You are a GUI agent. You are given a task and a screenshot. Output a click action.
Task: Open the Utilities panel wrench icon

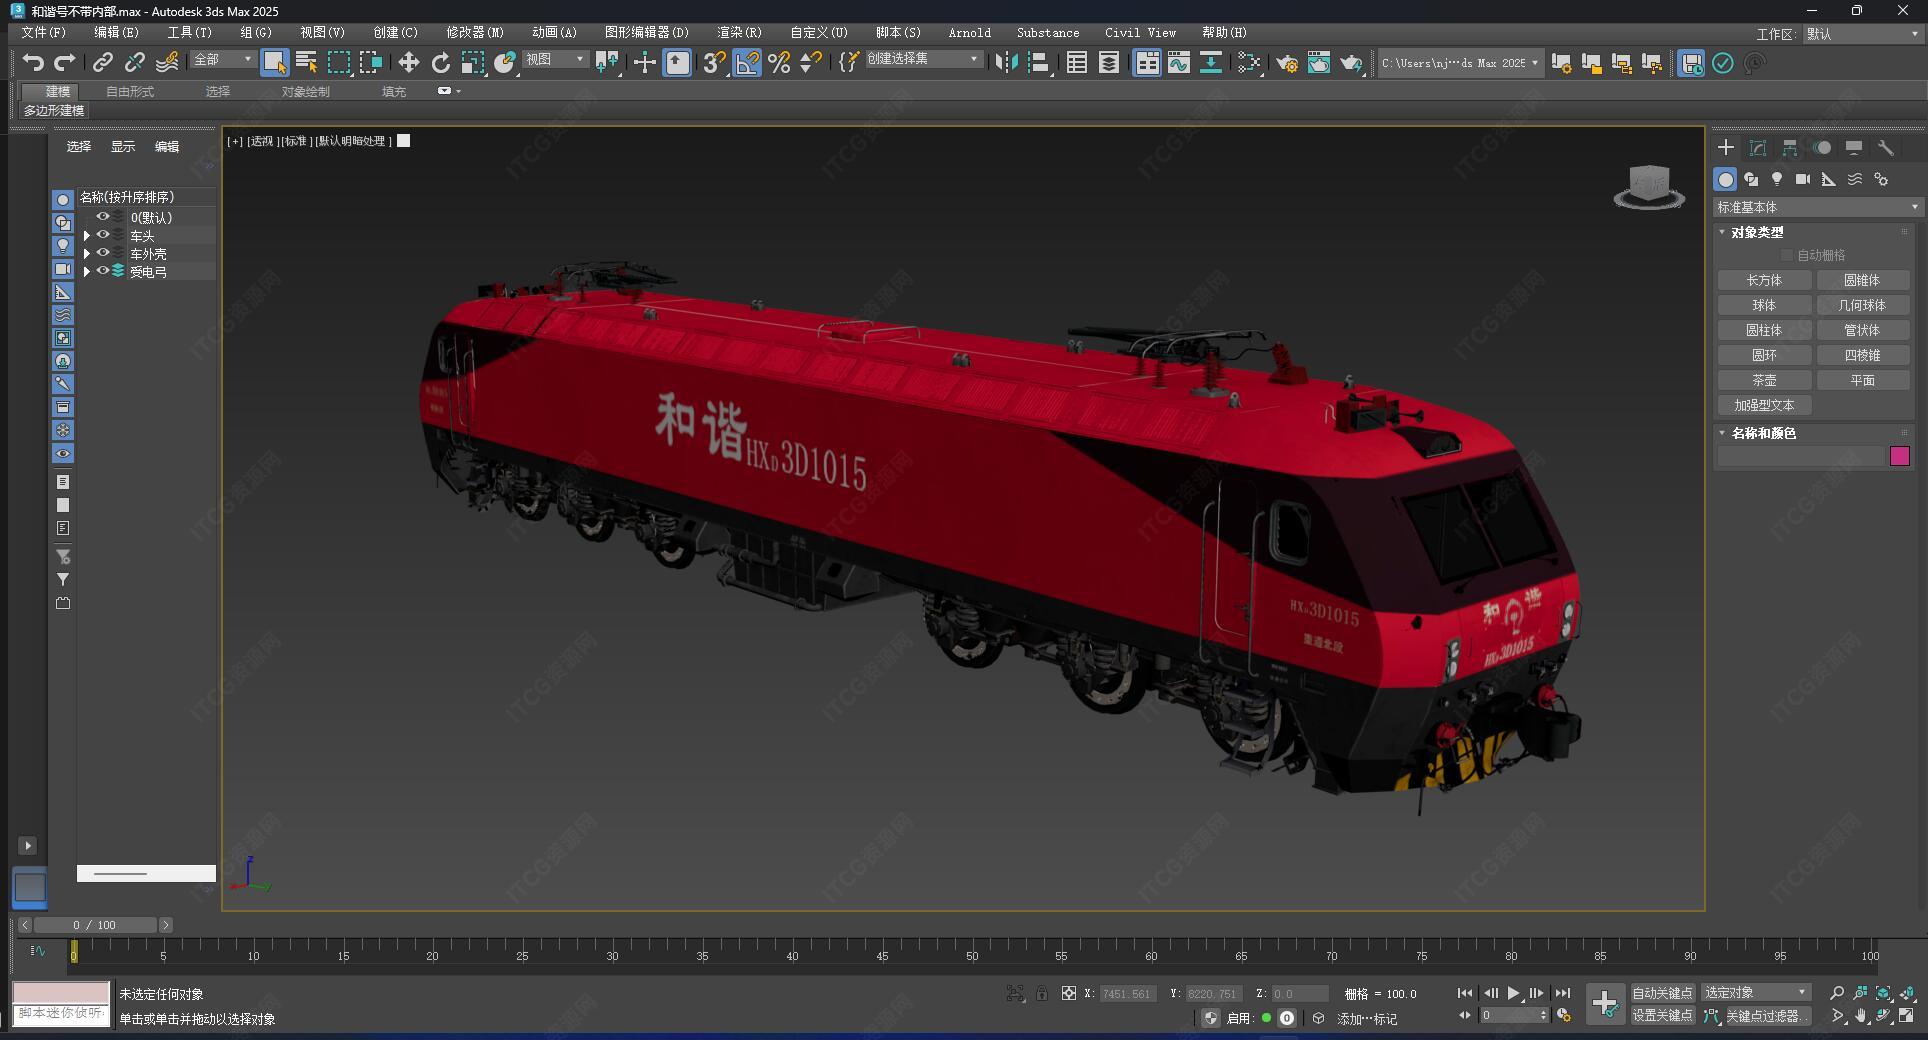pyautogui.click(x=1885, y=148)
